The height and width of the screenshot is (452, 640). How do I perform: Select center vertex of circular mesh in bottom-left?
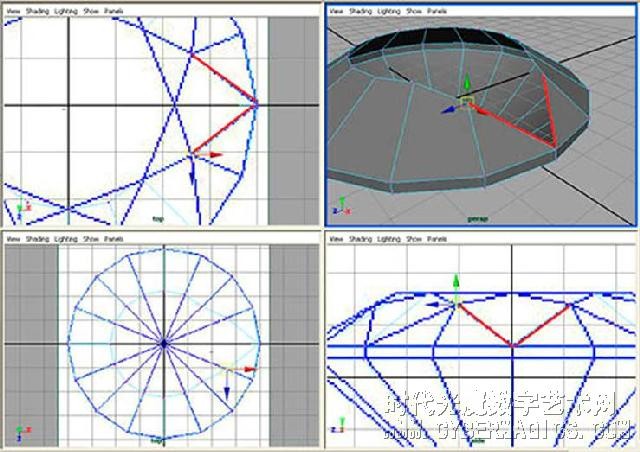click(x=163, y=343)
